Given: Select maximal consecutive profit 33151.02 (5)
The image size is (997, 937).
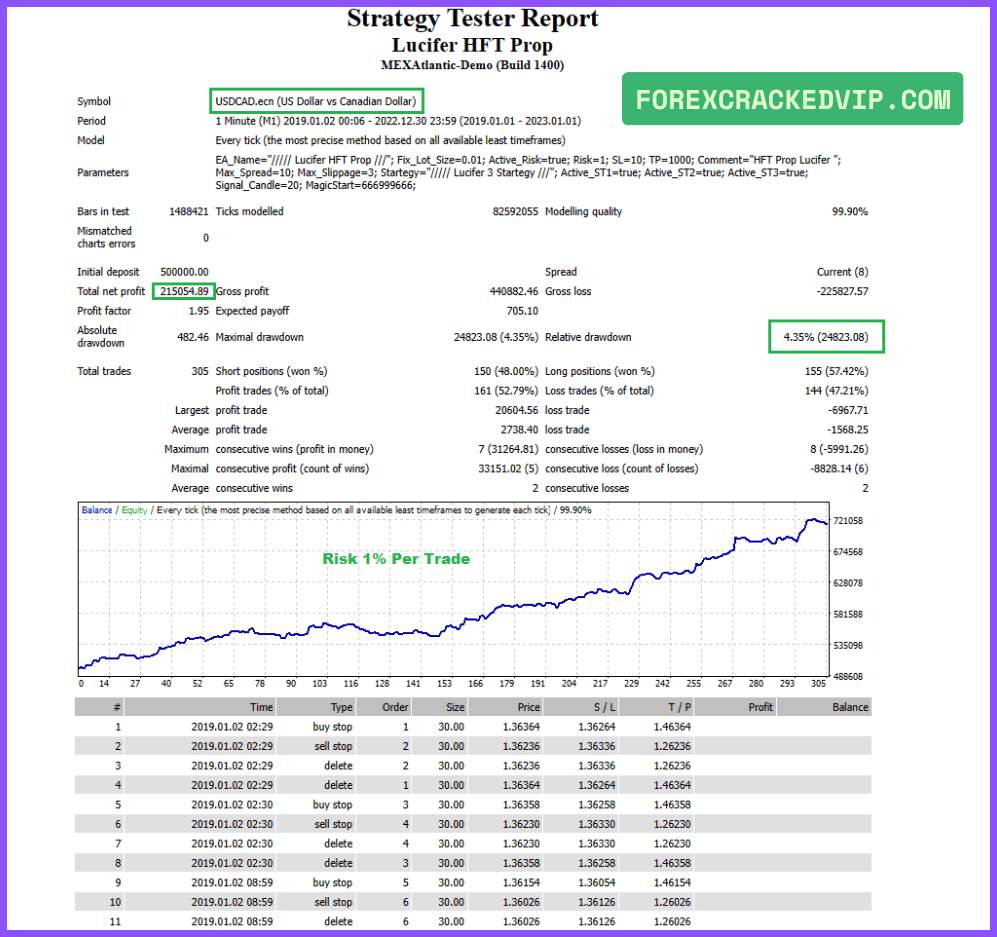Looking at the screenshot, I should [508, 468].
